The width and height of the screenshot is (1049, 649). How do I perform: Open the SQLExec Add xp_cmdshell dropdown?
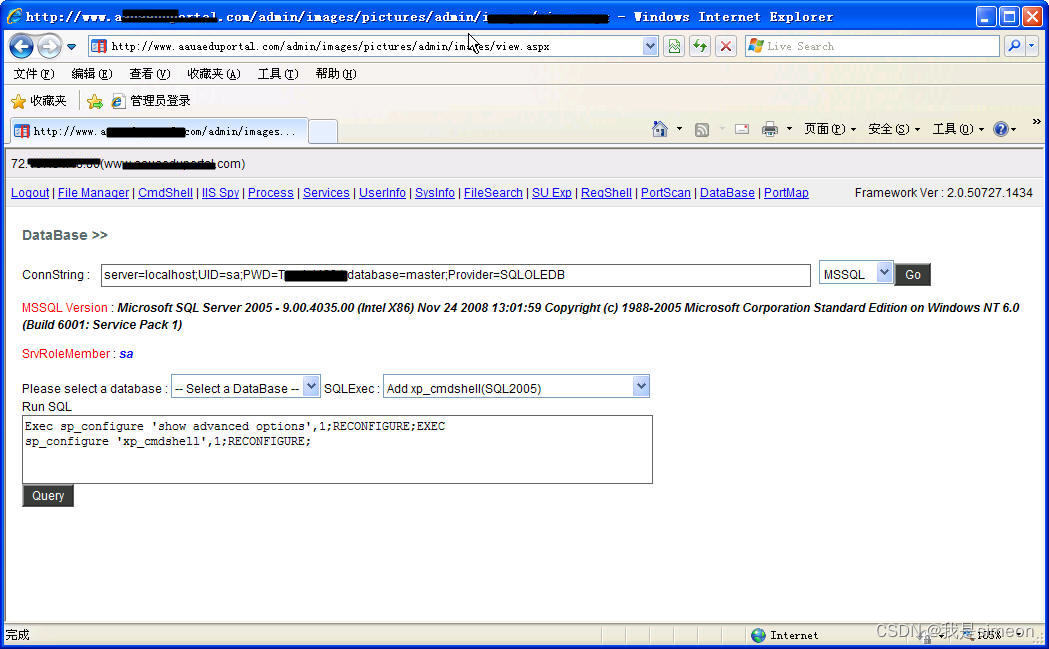pos(516,387)
